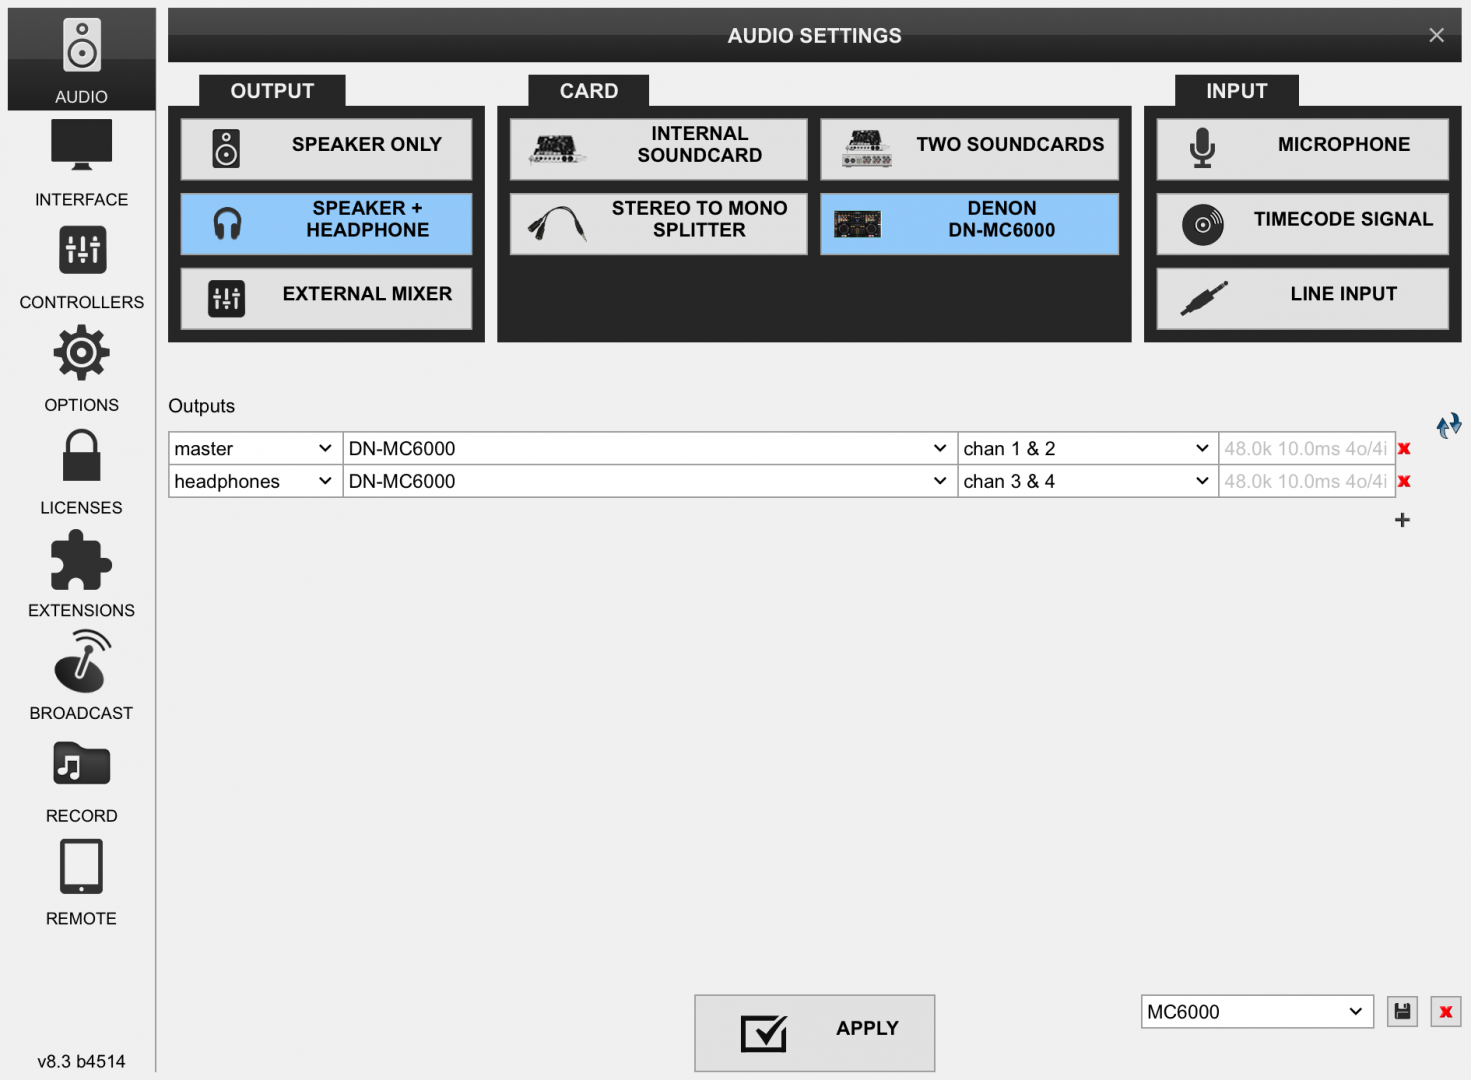This screenshot has width=1471, height=1080.
Task: Delete the saved MC6000 config
Action: click(1446, 1011)
